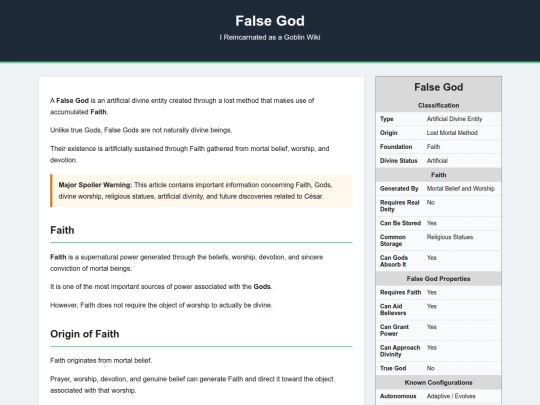Click the 'Can Approach Divinity' label
The image size is (540, 405).
pos(400,351)
